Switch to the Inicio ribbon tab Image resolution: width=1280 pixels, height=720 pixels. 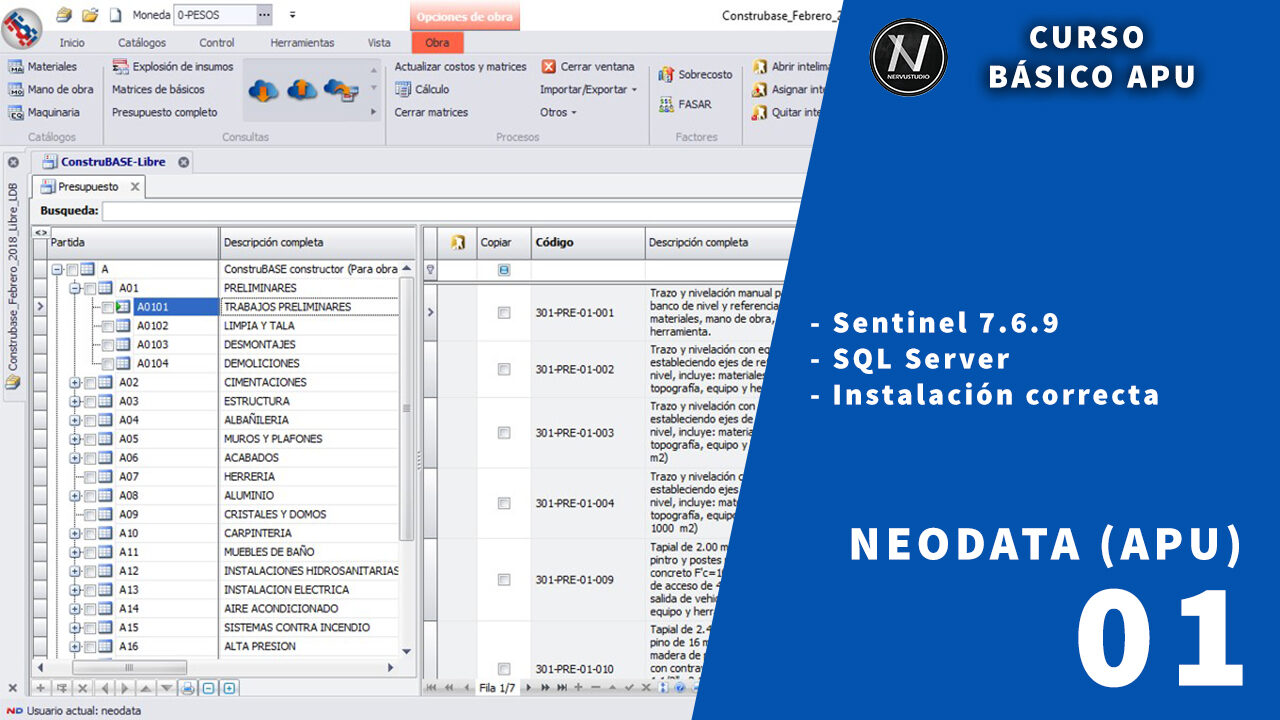click(x=72, y=43)
